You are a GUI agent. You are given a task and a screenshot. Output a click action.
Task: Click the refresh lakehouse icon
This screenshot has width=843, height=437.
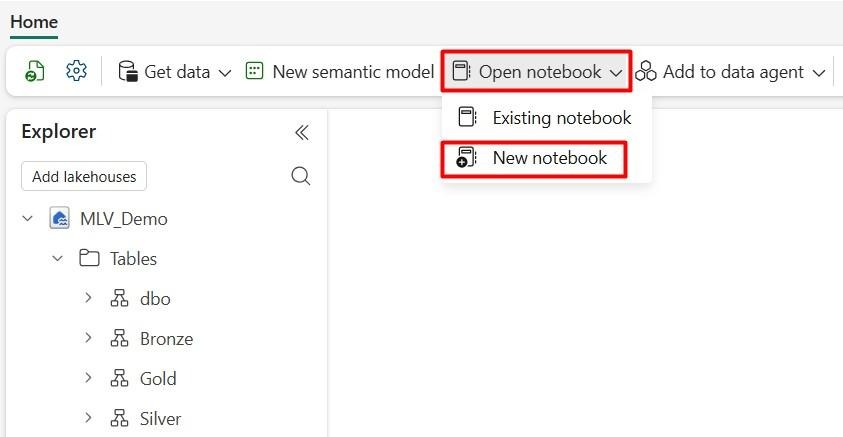(35, 72)
